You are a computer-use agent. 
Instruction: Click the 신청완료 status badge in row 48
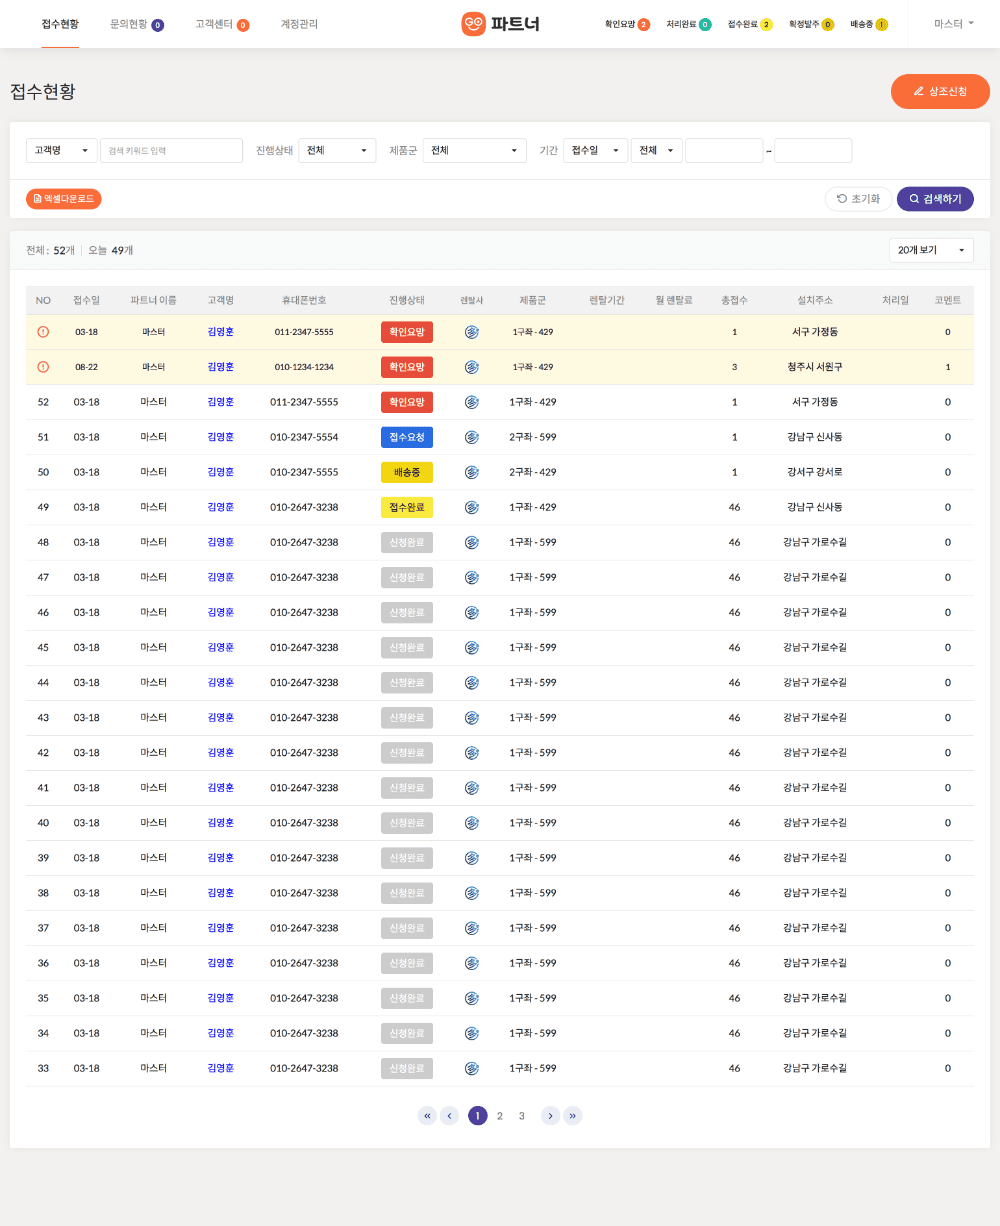(x=407, y=542)
